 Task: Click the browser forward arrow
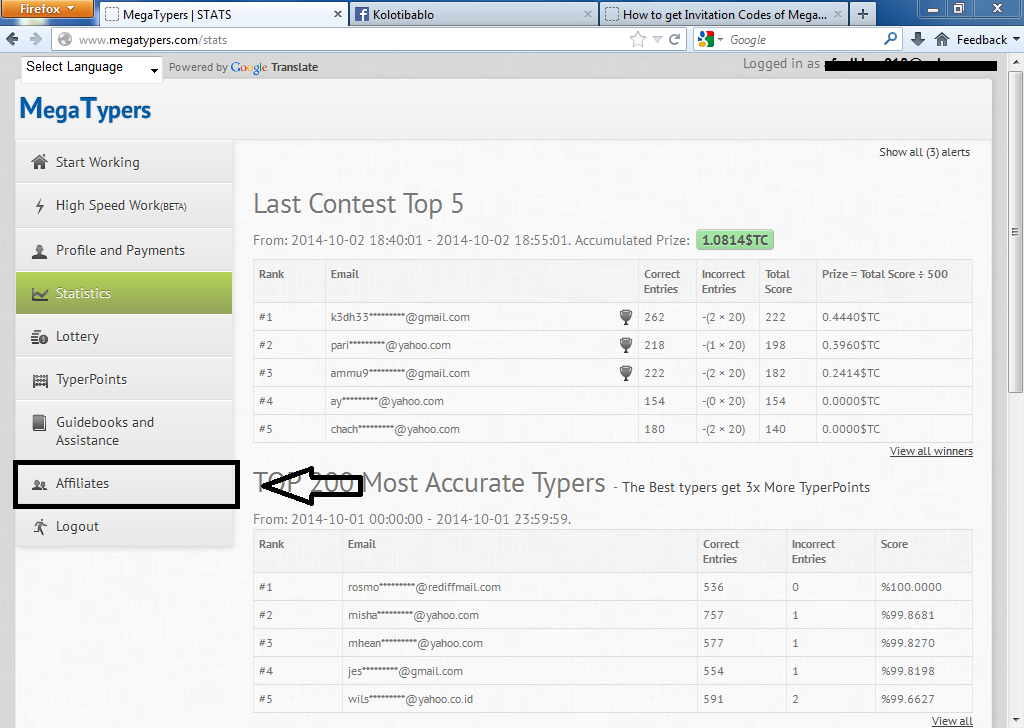point(35,40)
